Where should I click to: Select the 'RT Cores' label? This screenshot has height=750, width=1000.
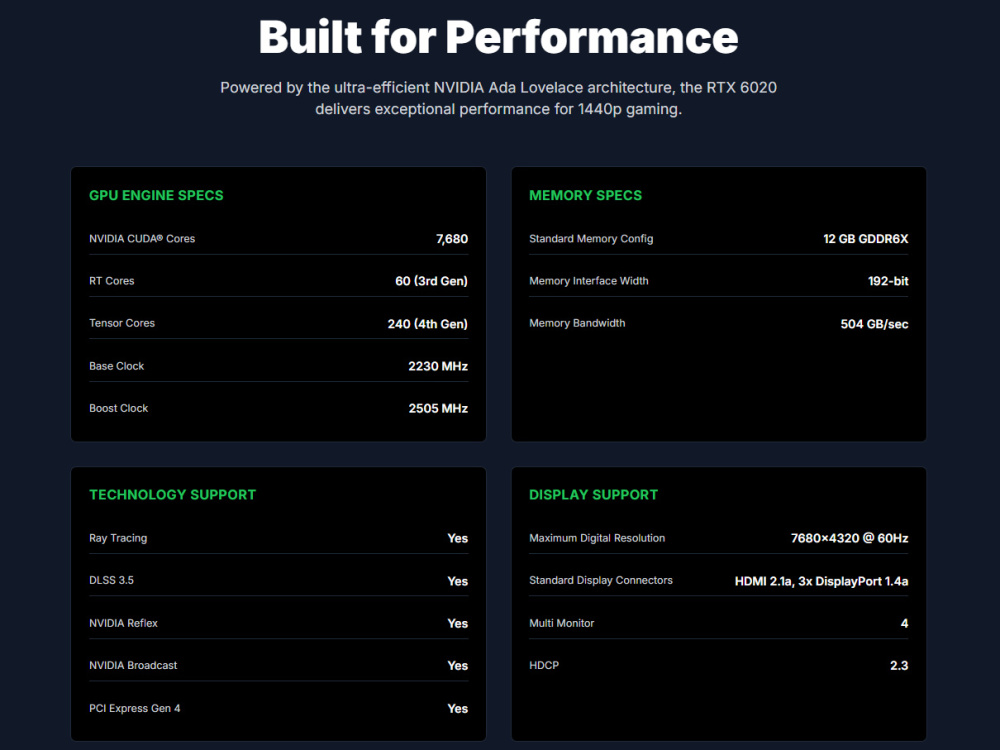[112, 281]
